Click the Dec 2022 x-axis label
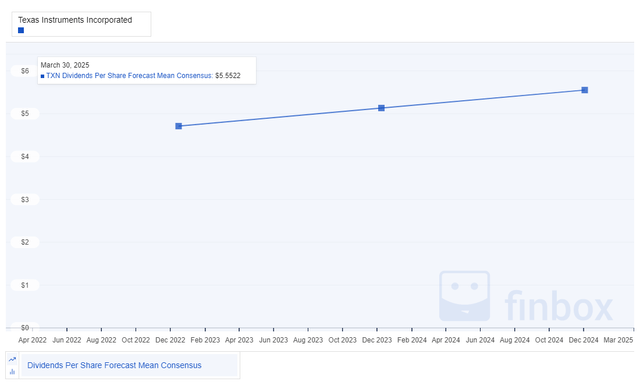This screenshot has width=640, height=385. (170, 340)
